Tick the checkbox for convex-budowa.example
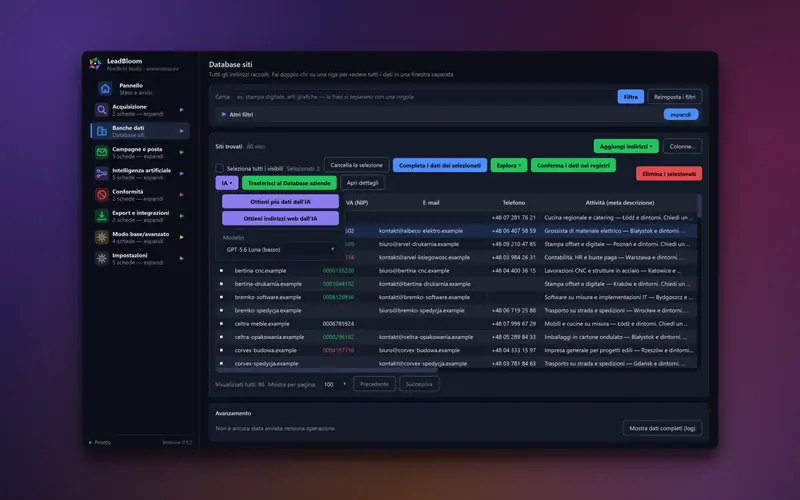The height and width of the screenshot is (500, 800). 221,350
